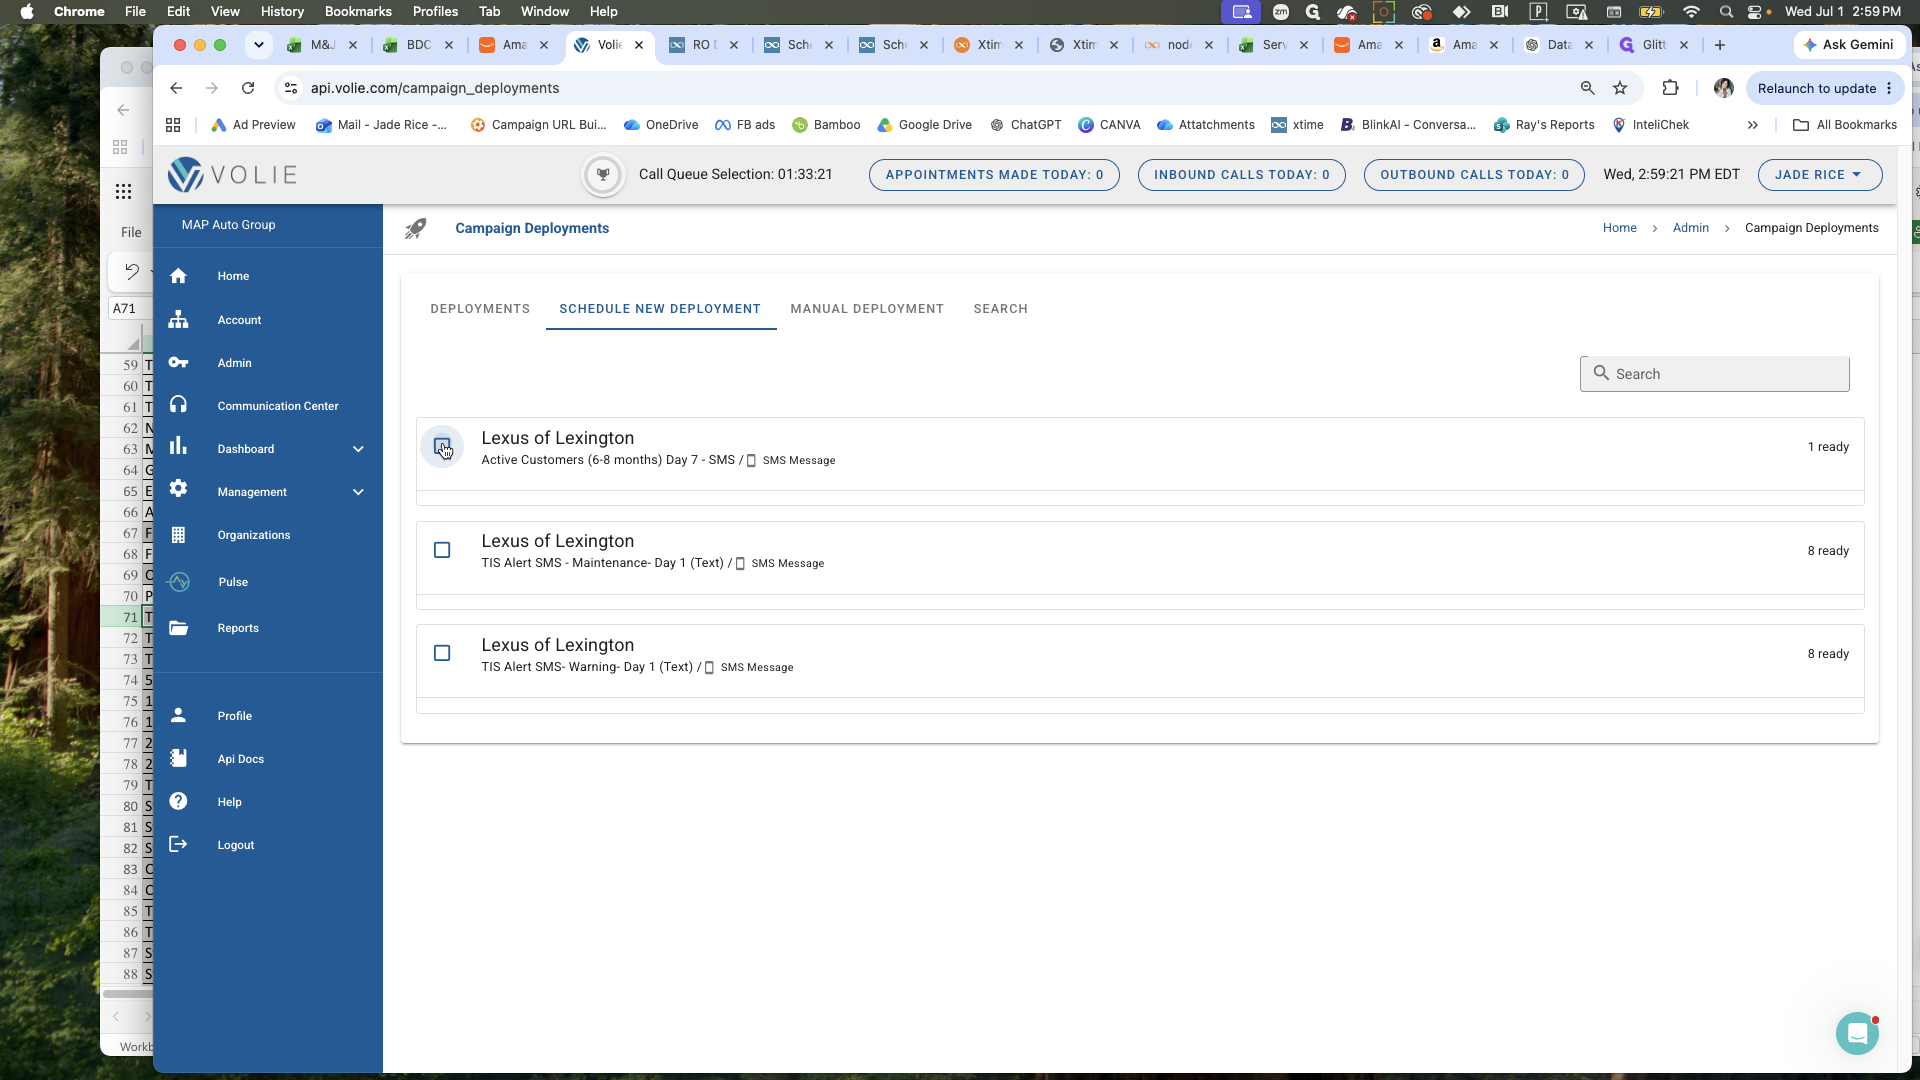Image resolution: width=1920 pixels, height=1080 pixels.
Task: Open Relaunch to update menu
Action: click(x=1824, y=88)
